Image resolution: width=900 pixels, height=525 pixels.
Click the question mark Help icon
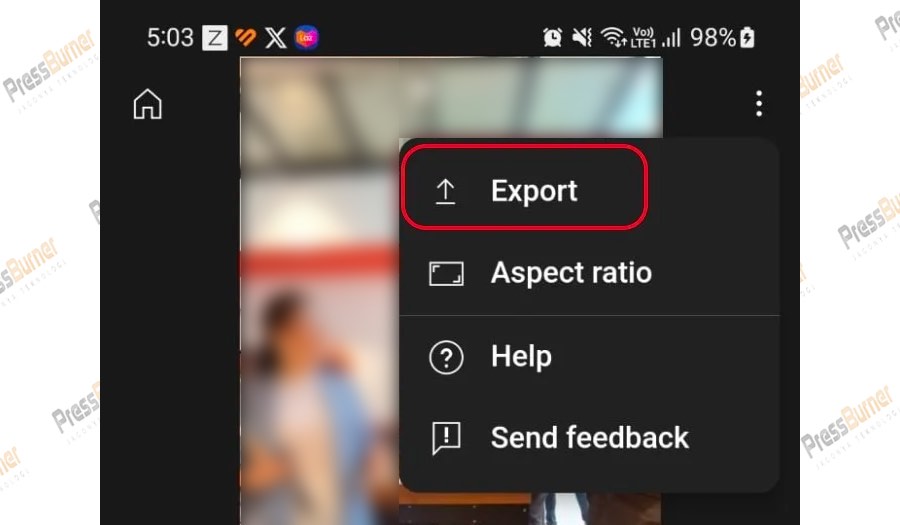tap(446, 357)
